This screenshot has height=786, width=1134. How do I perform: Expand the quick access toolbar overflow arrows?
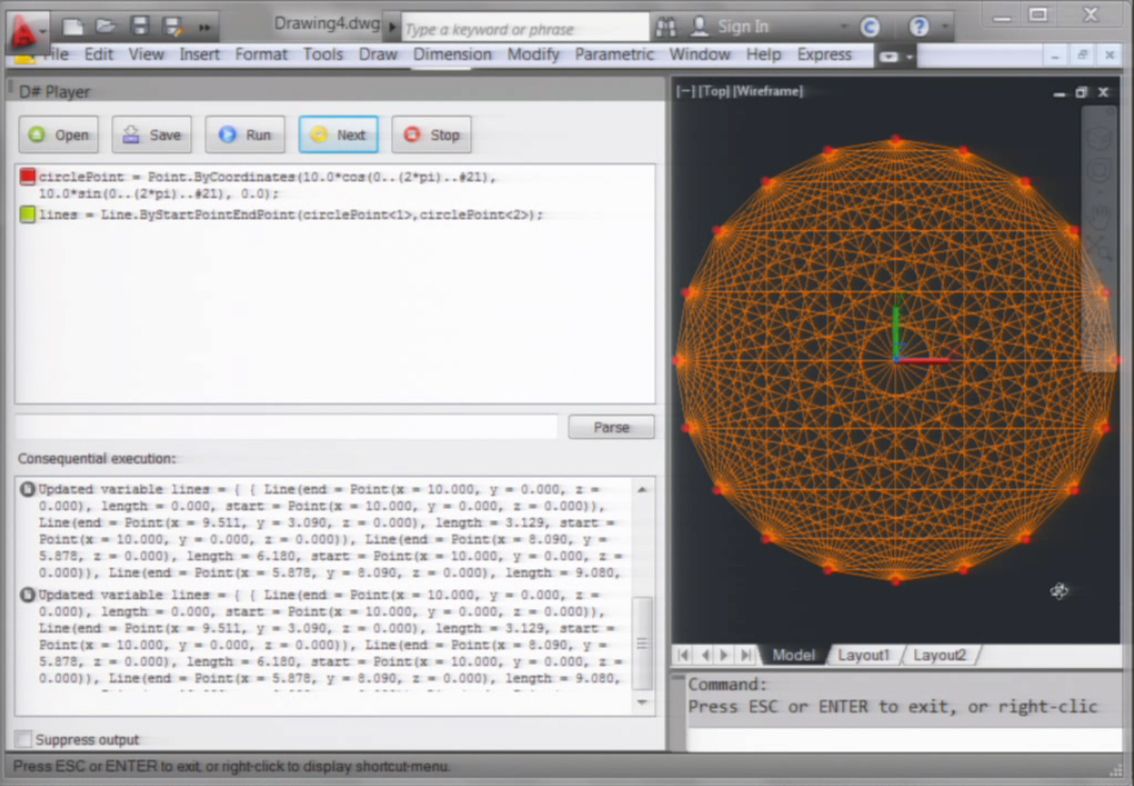point(205,28)
